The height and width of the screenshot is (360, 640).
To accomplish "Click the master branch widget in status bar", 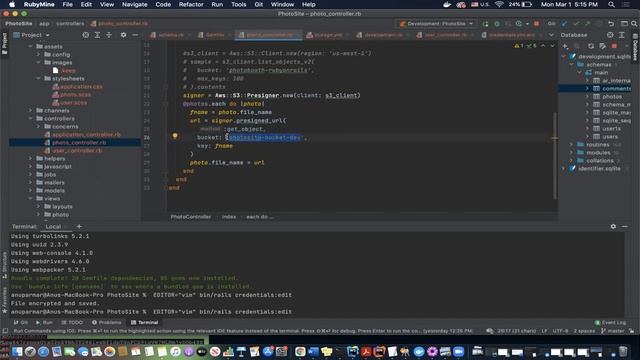I will point(613,331).
